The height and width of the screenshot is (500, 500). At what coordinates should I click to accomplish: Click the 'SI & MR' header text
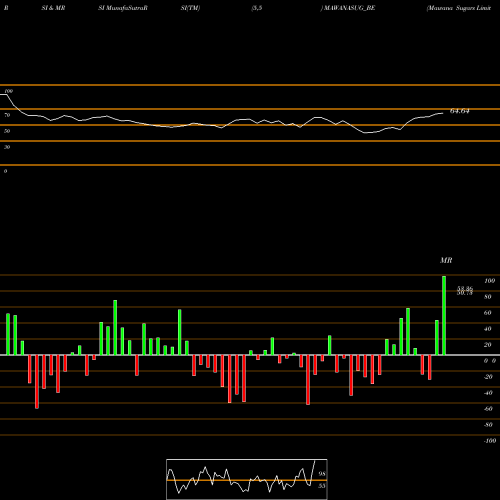53,8
